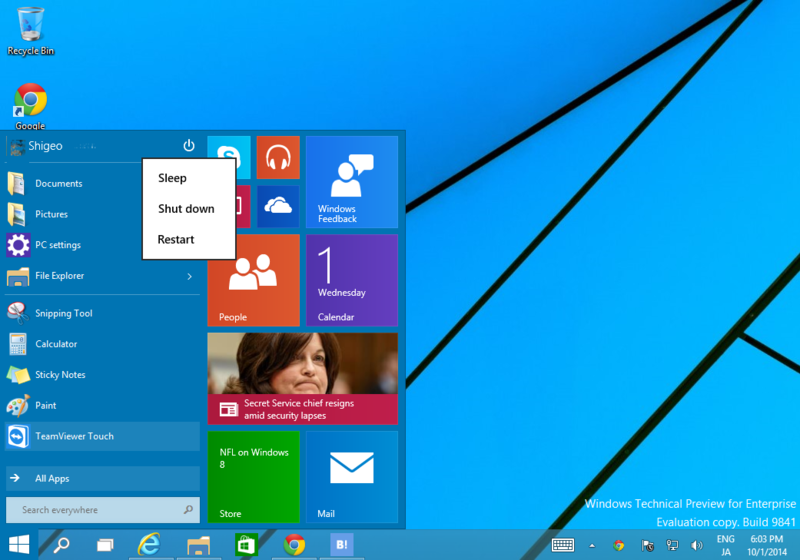Open the Secret Service news tile
The height and width of the screenshot is (560, 800).
tap(303, 378)
